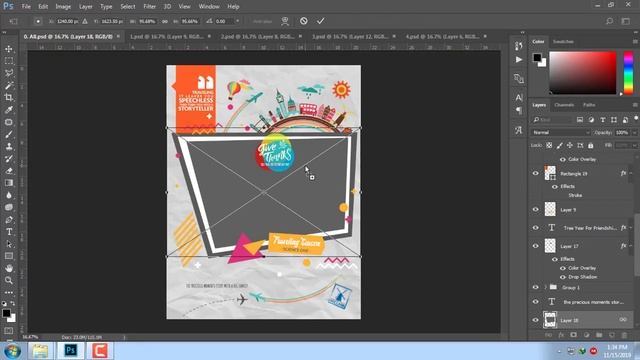Select the Move tool
This screenshot has width=640, height=360.
coord(9,49)
